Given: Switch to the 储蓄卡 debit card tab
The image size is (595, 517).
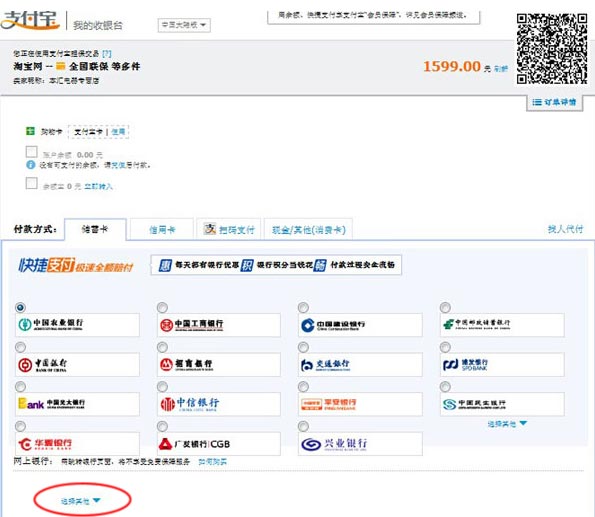Looking at the screenshot, I should pyautogui.click(x=95, y=229).
